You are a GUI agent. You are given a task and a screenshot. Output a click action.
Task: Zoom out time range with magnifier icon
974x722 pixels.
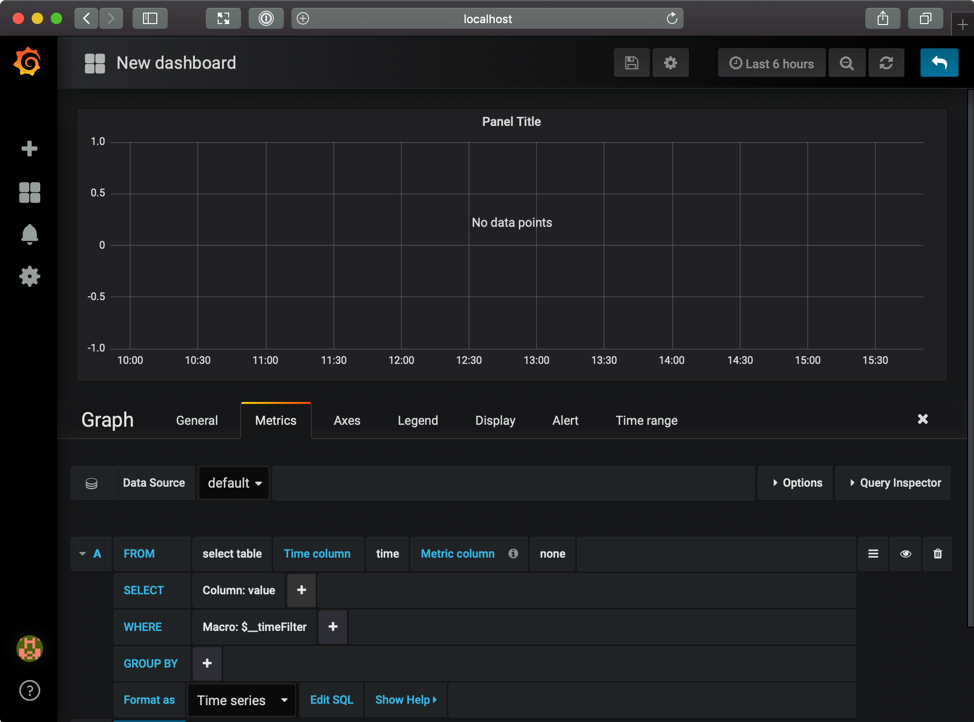847,63
